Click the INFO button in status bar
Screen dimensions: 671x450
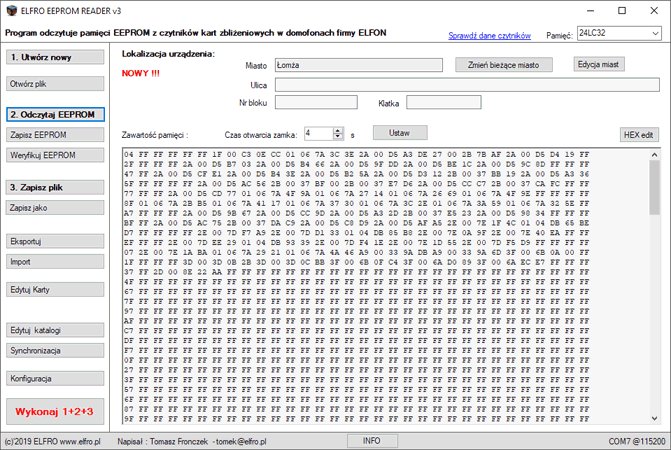pos(372,441)
